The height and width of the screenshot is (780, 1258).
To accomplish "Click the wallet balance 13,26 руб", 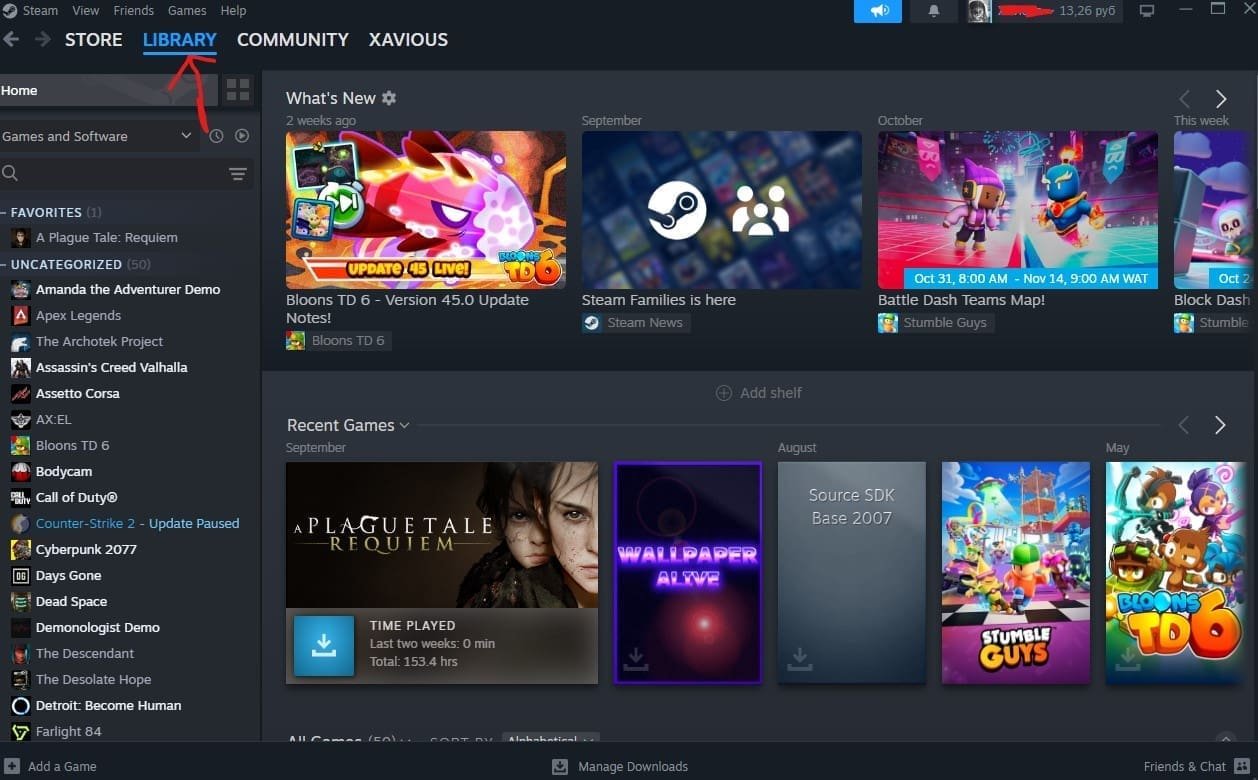I will coord(1088,11).
